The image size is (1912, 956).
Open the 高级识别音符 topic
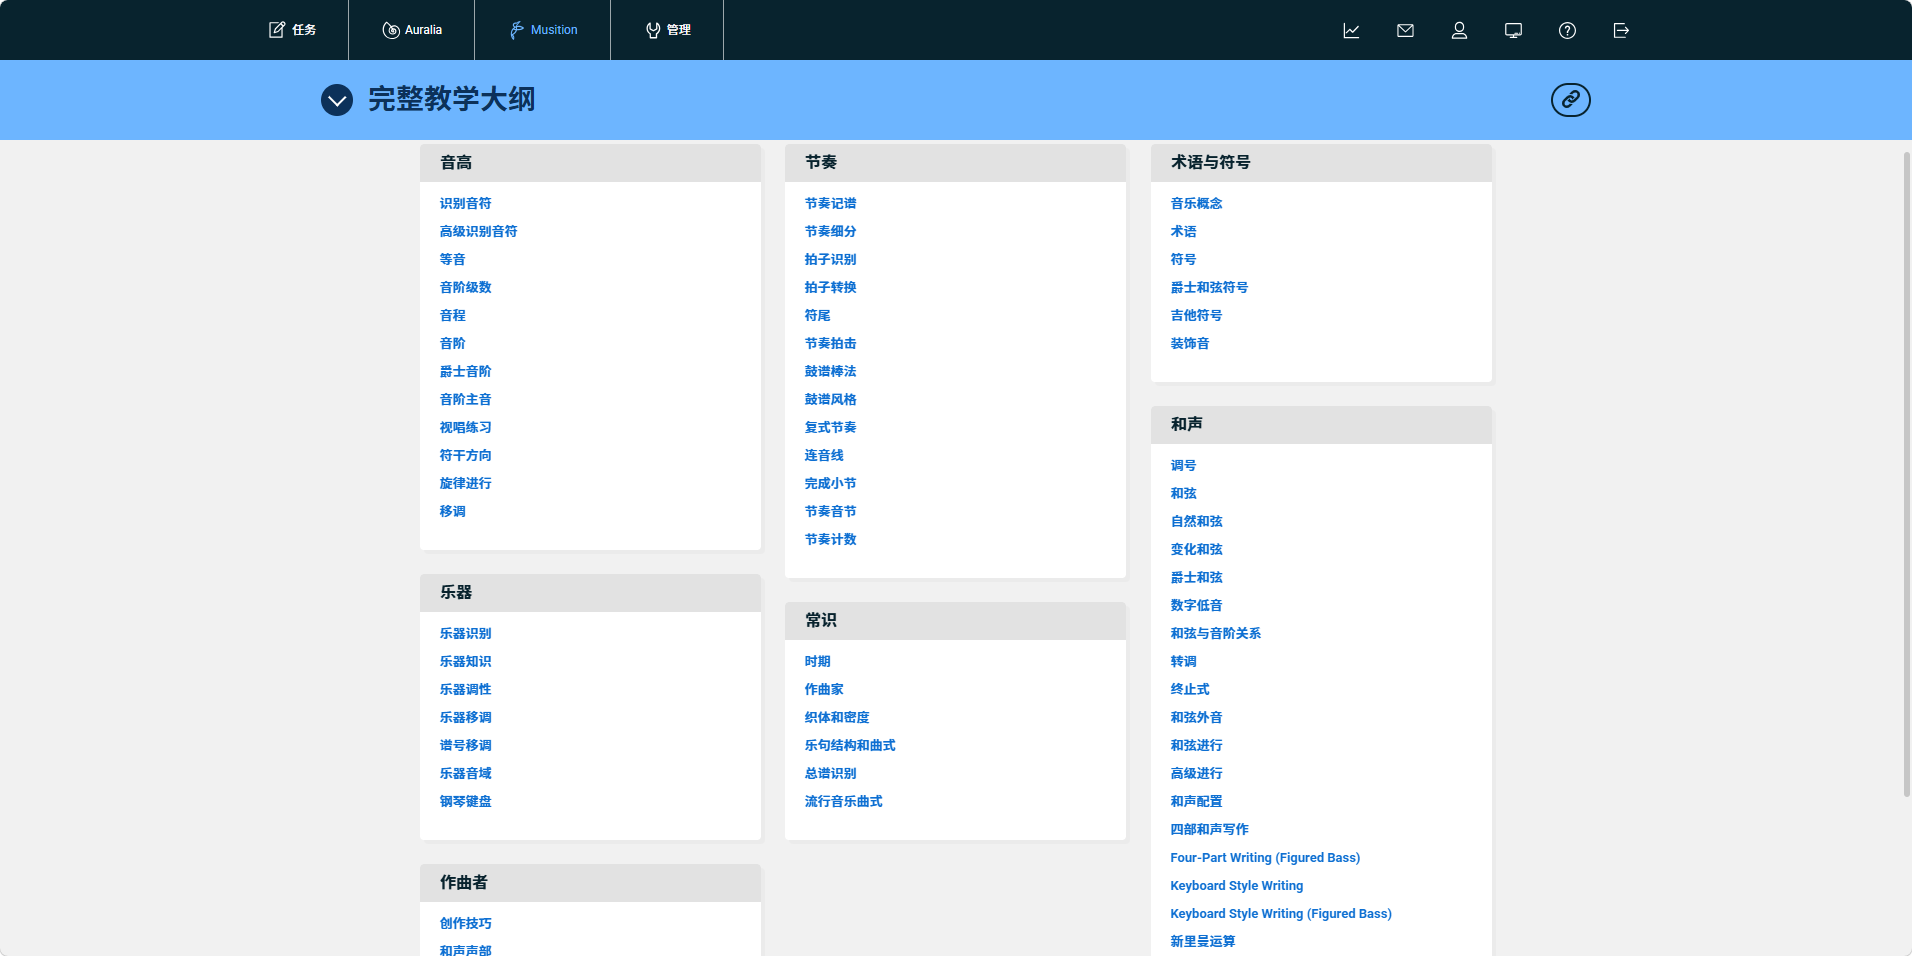478,231
